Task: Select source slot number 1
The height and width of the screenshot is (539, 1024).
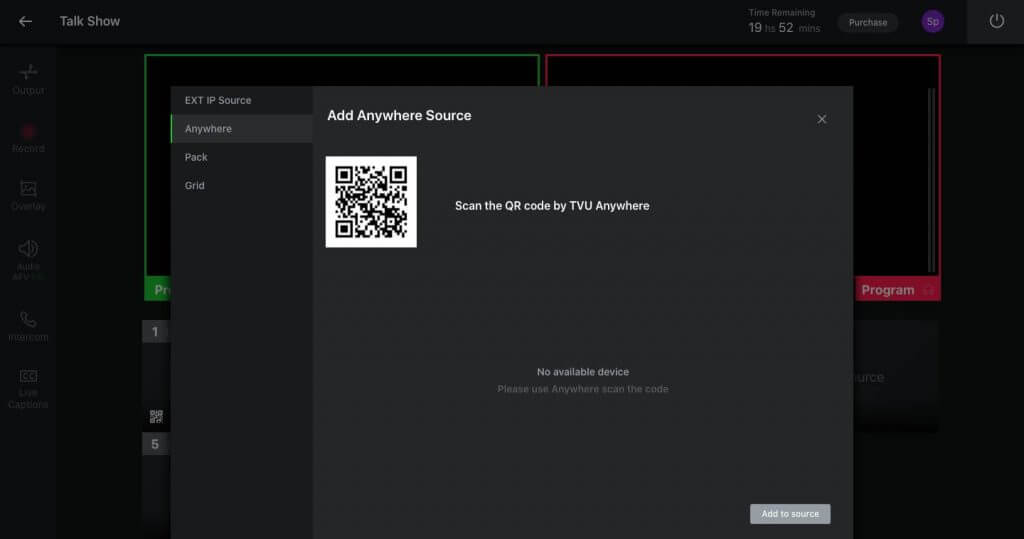Action: 155,331
